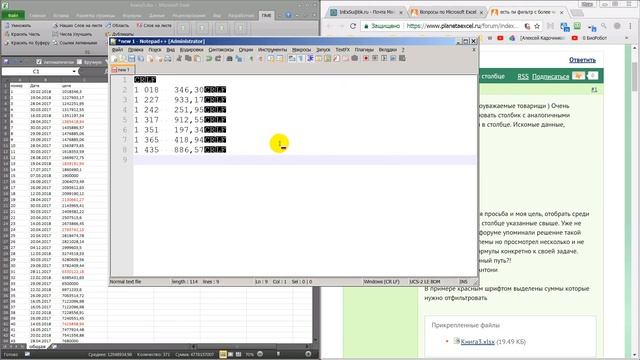
Task: Open the TextFX menu in Notepad++
Action: pyautogui.click(x=342, y=49)
